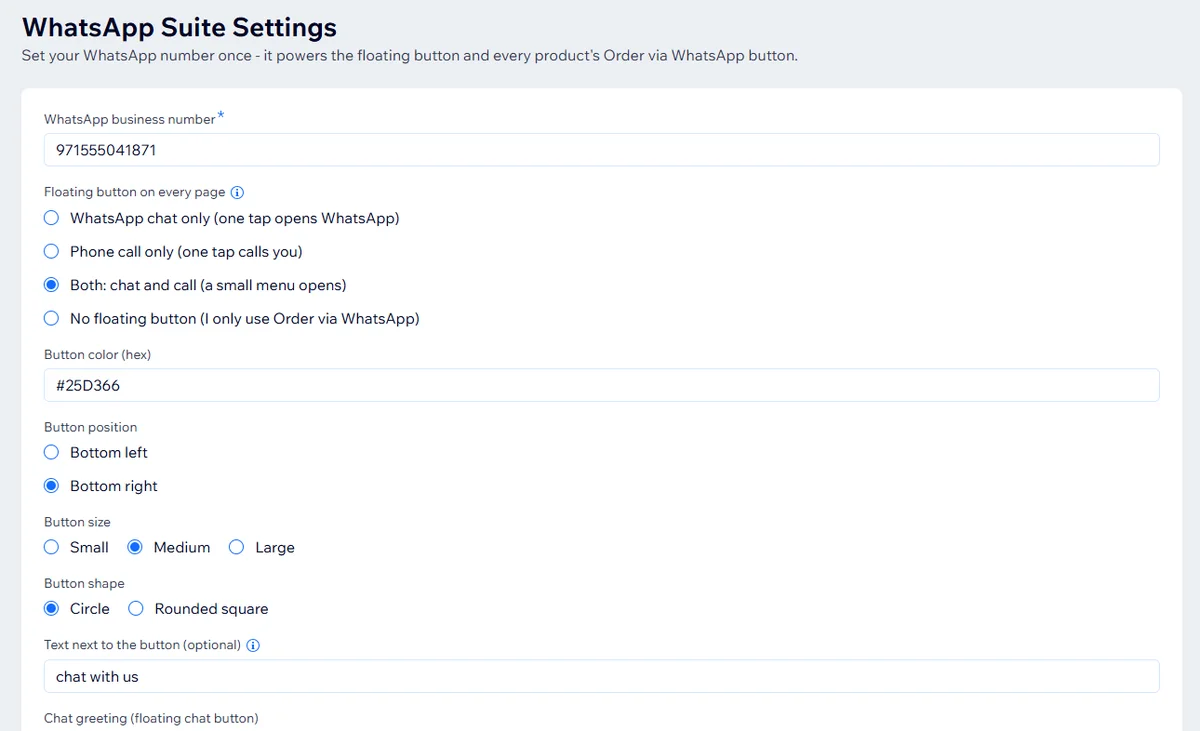The height and width of the screenshot is (731, 1200).
Task: Choose Large button size
Action: (236, 547)
